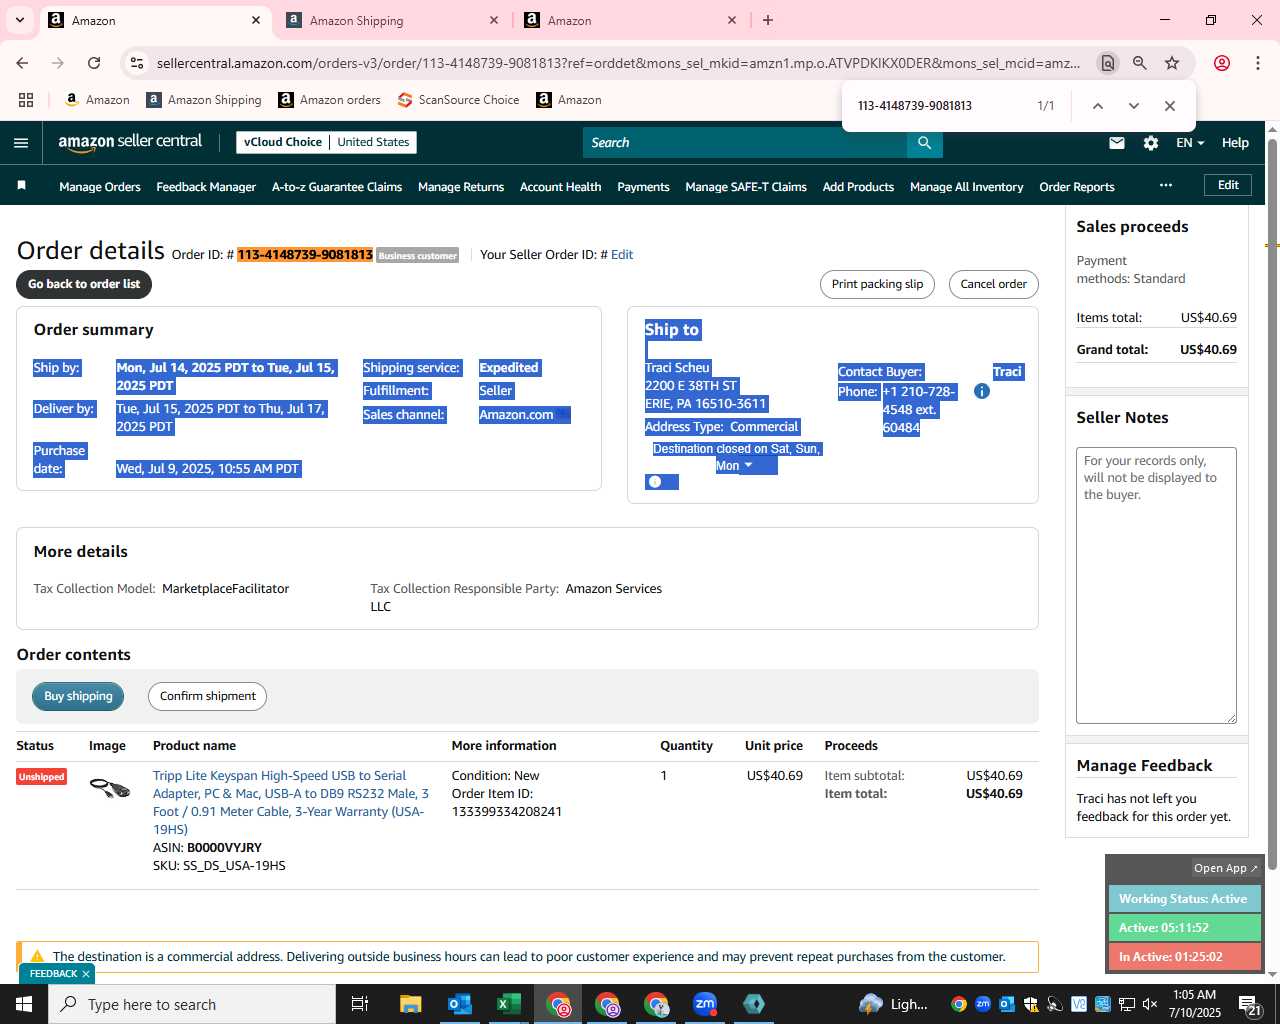The image size is (1280, 1024).
Task: Click the Amazon Seller Central logo
Action: (x=130, y=142)
